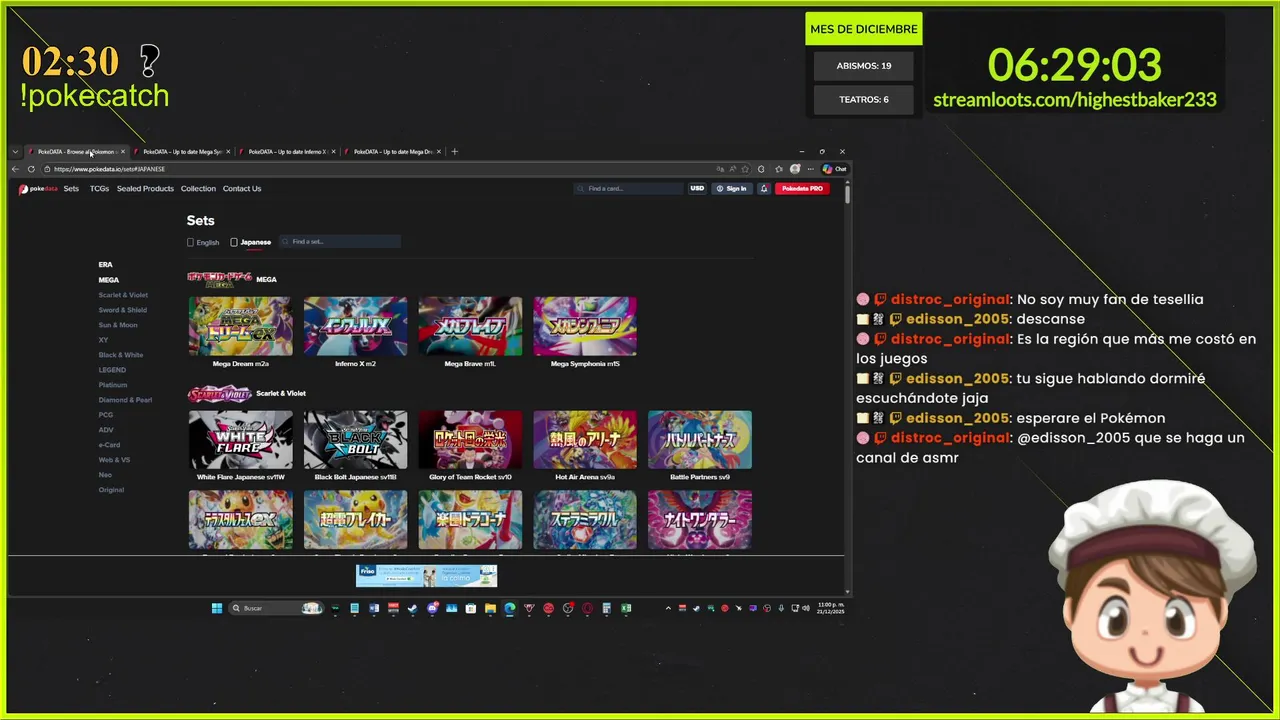The width and height of the screenshot is (1280, 720).
Task: Jump to Sun & Moon era in sidebar
Action: coord(118,325)
